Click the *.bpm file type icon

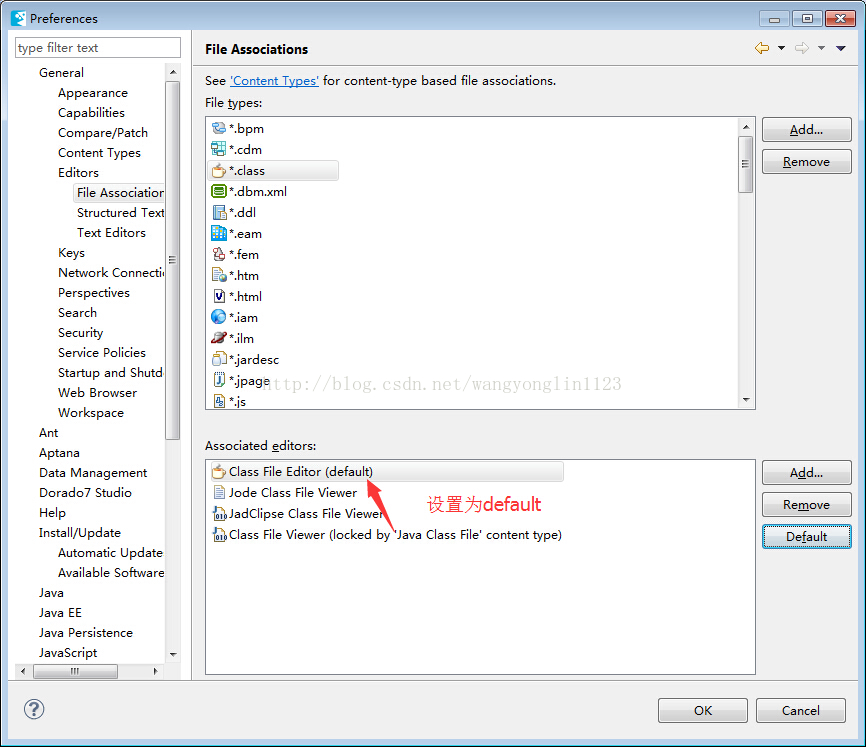coord(219,129)
